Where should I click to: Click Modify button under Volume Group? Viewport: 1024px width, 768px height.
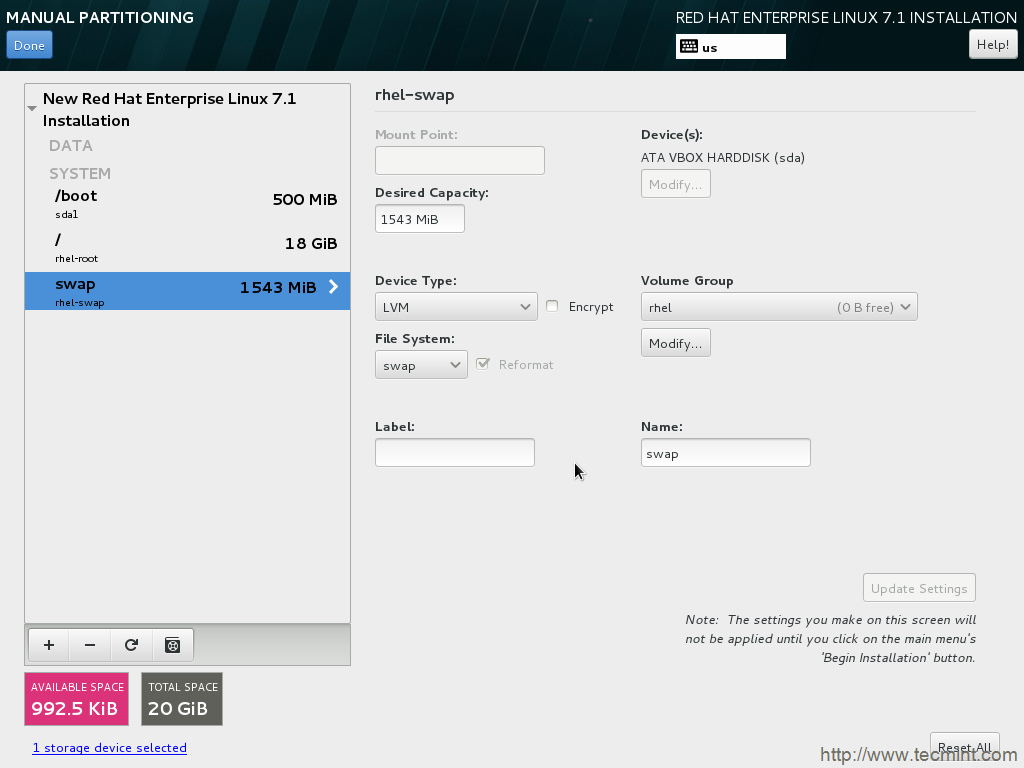coord(675,344)
